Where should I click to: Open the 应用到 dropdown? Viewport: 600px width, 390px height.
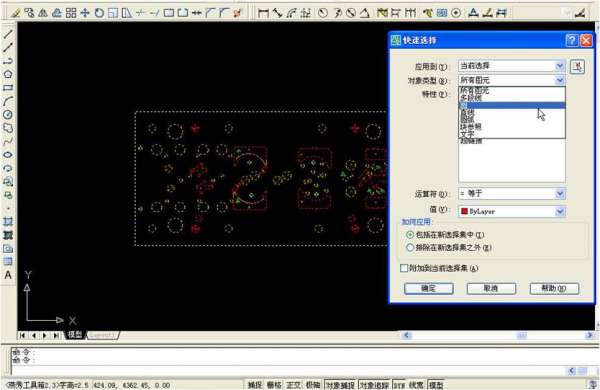pos(512,66)
